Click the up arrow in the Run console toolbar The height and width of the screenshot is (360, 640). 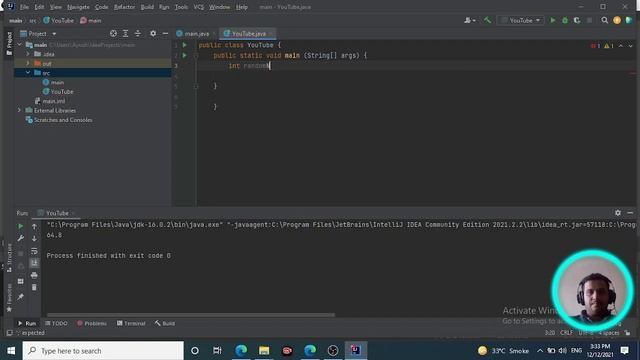pos(34,226)
